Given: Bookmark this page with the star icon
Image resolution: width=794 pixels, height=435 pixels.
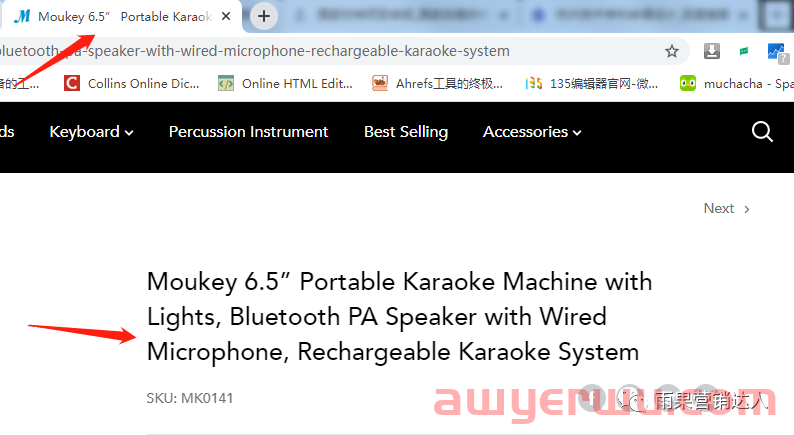Looking at the screenshot, I should (x=671, y=51).
